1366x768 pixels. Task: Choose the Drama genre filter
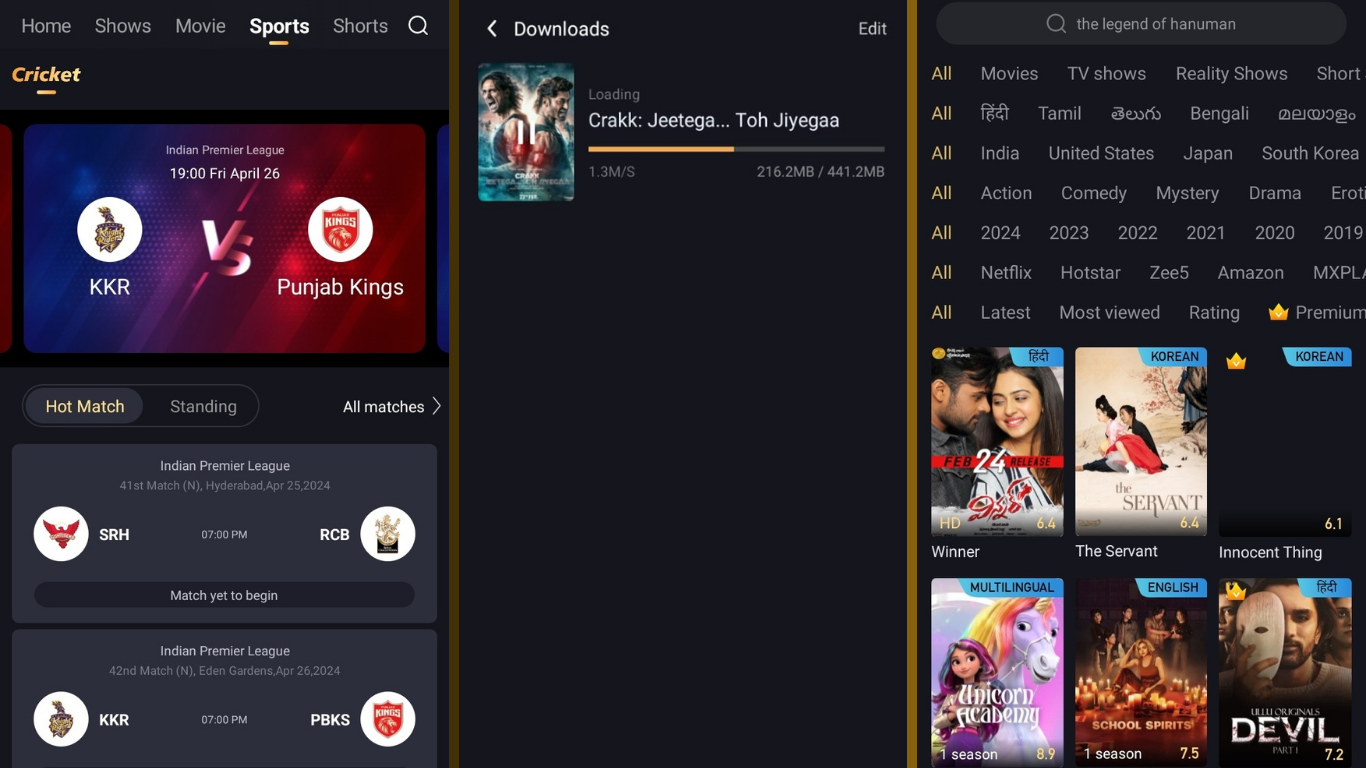click(1274, 193)
